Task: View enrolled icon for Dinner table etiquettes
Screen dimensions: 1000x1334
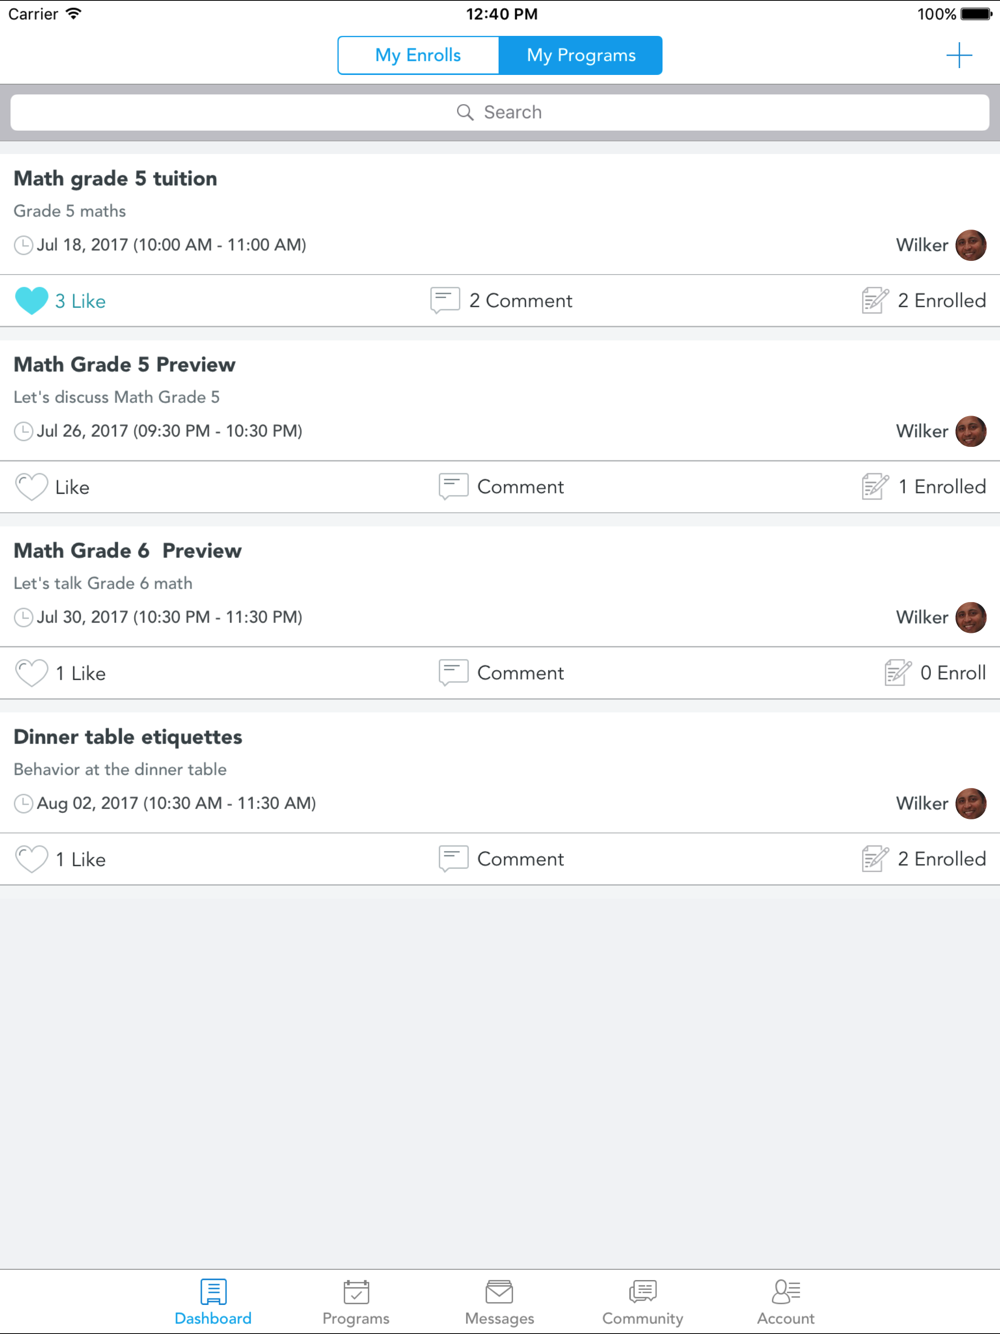Action: 875,859
